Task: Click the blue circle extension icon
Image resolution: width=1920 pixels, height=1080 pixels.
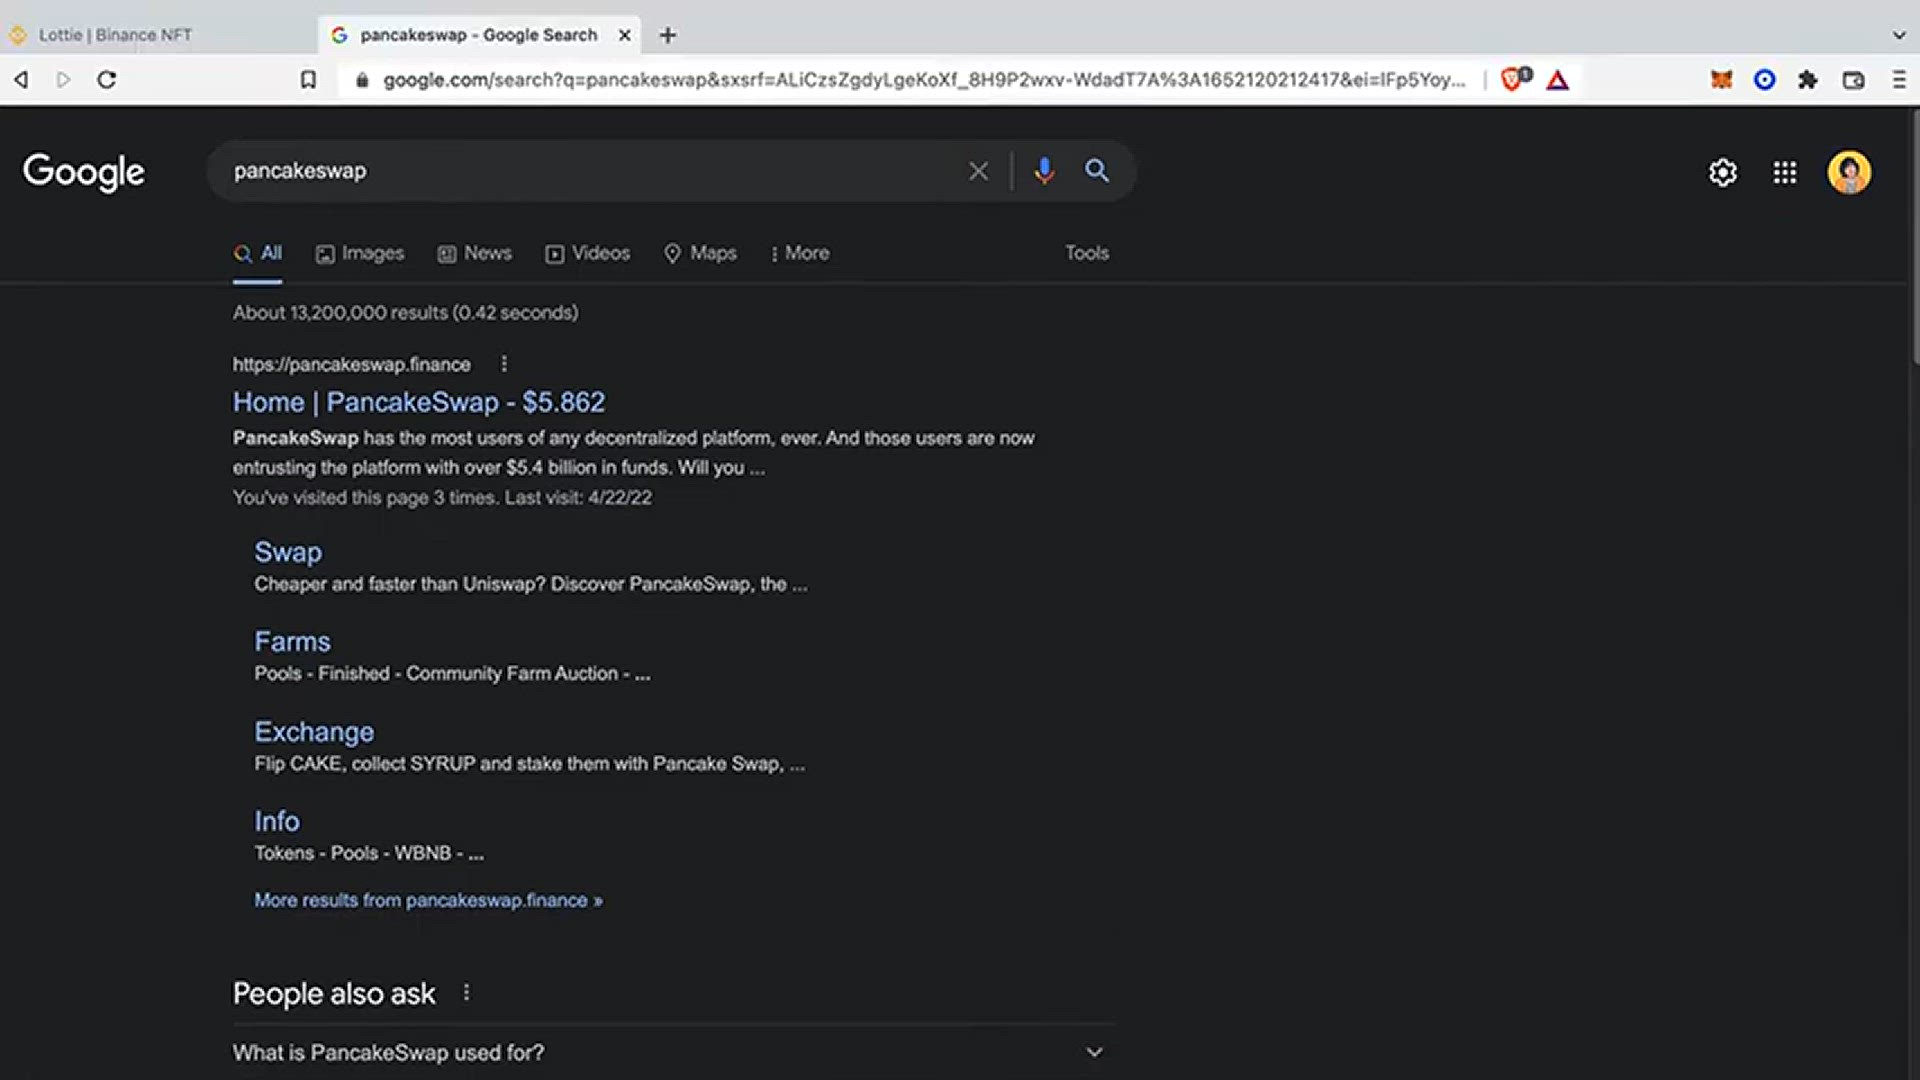Action: coord(1765,80)
